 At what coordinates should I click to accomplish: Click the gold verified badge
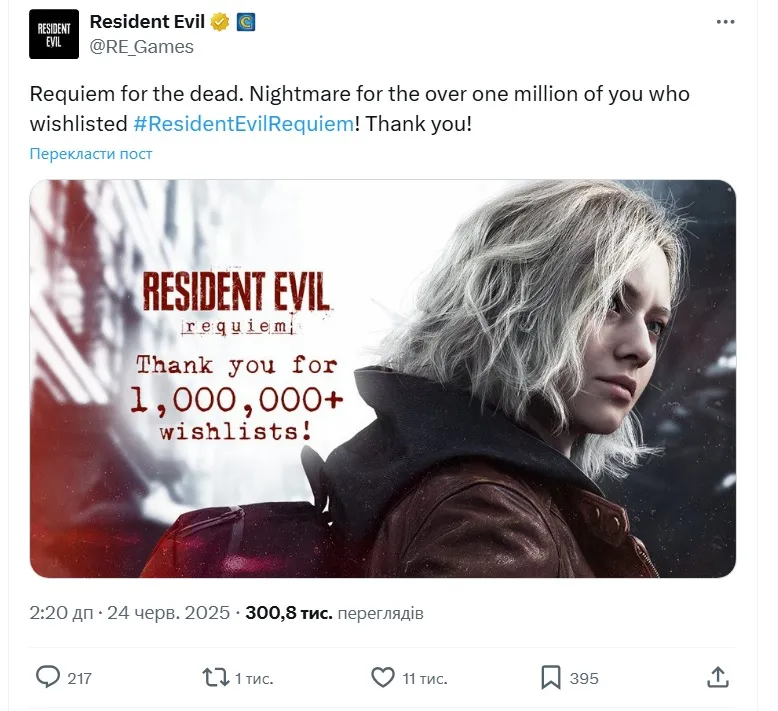(220, 22)
